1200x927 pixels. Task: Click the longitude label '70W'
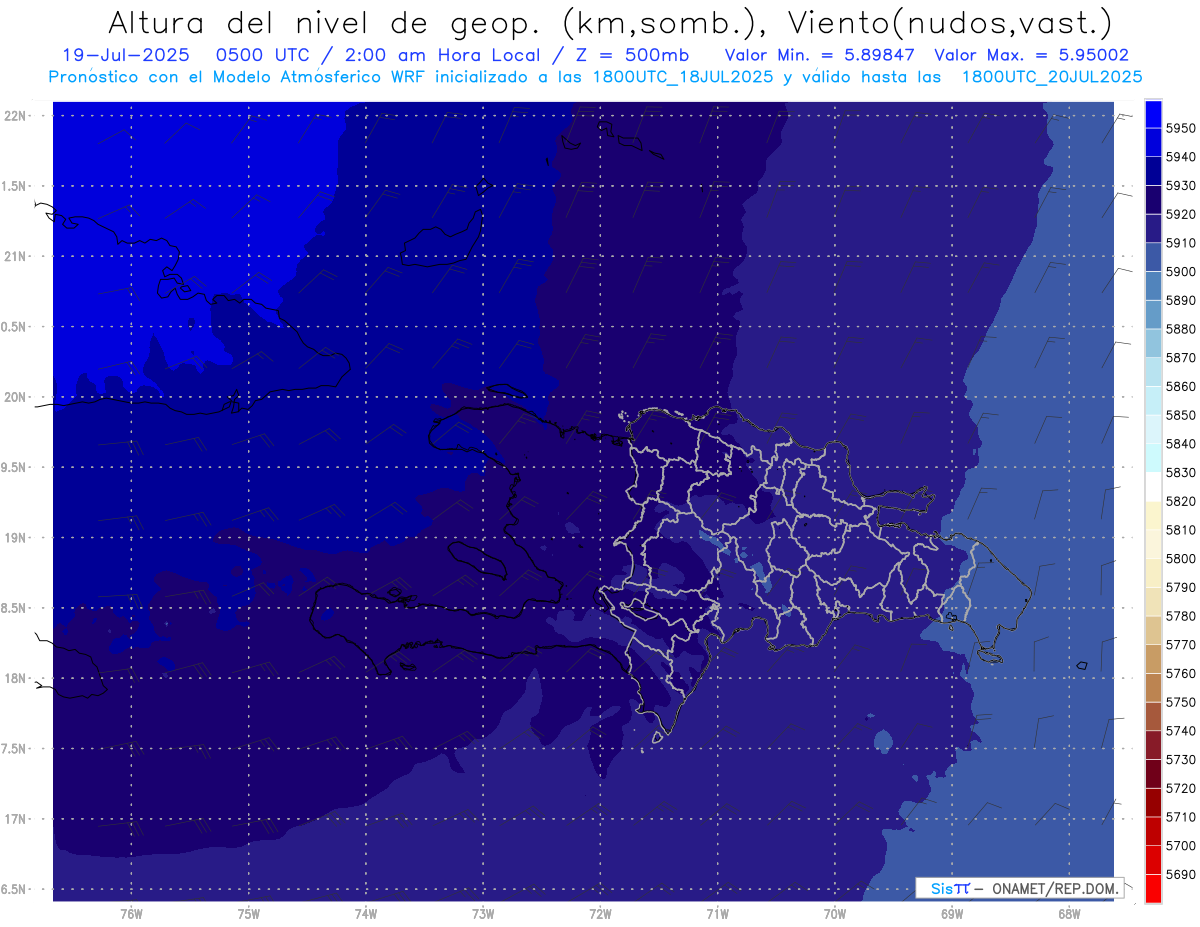(x=835, y=913)
